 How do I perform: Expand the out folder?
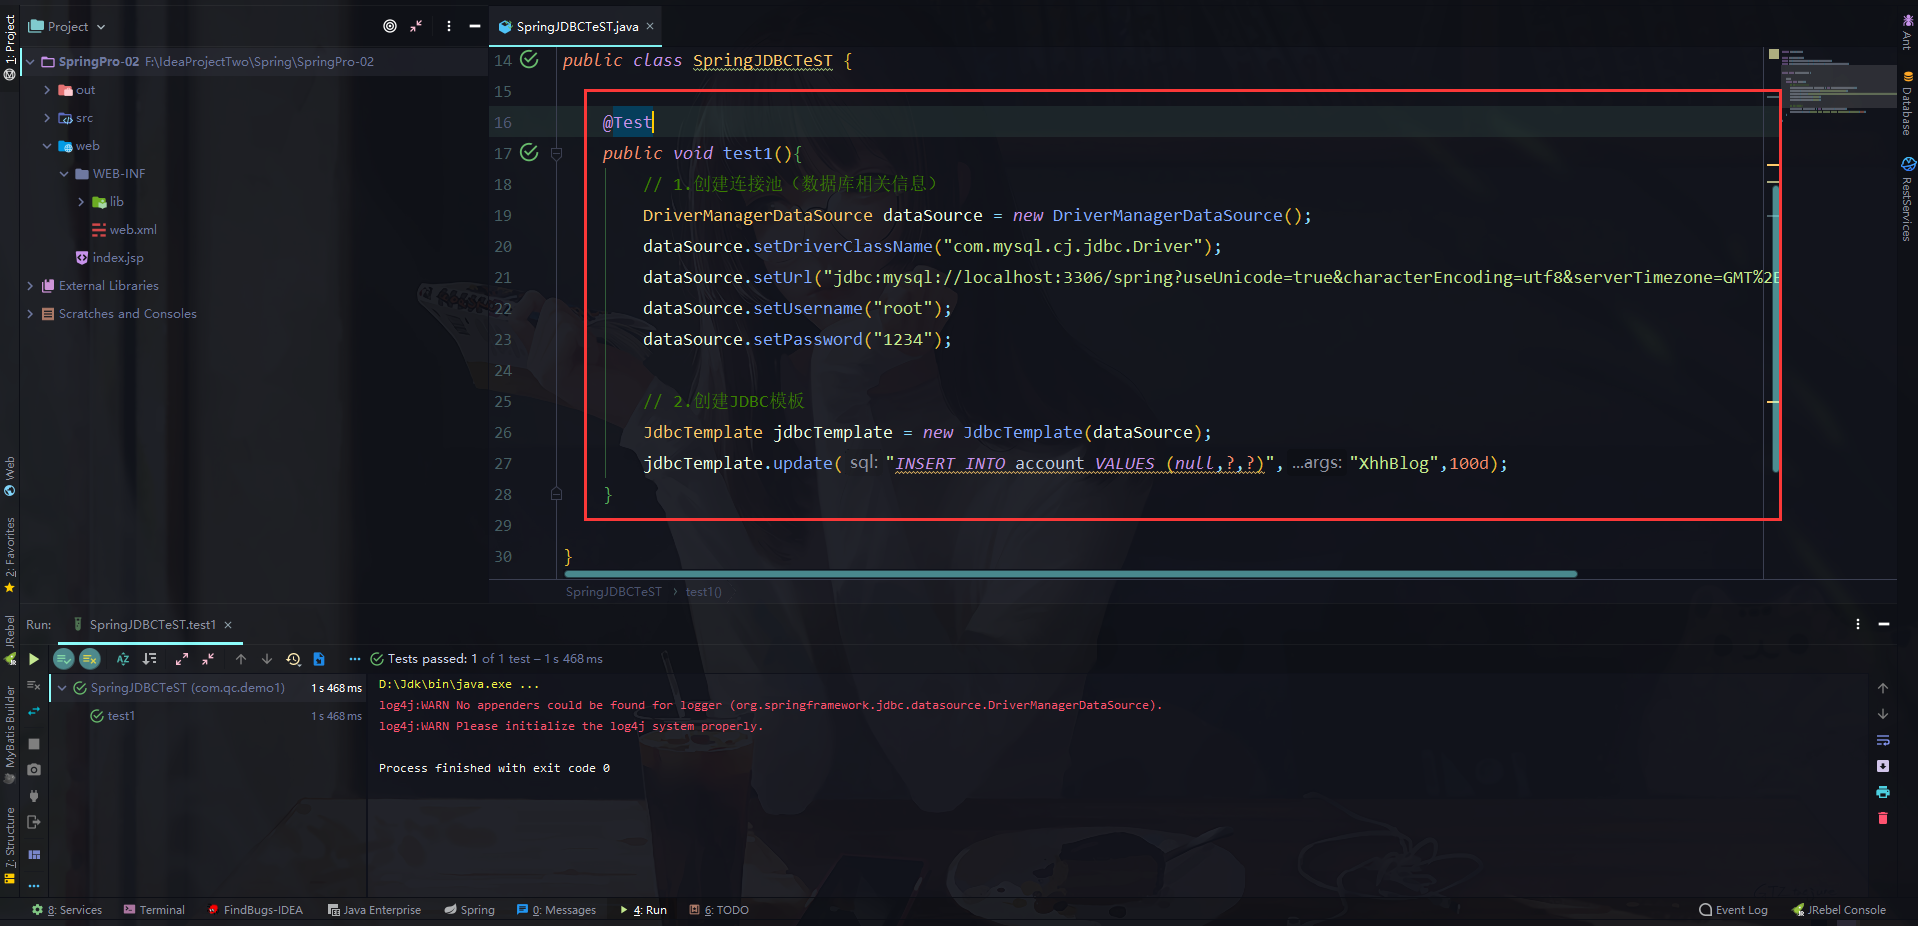click(x=47, y=90)
